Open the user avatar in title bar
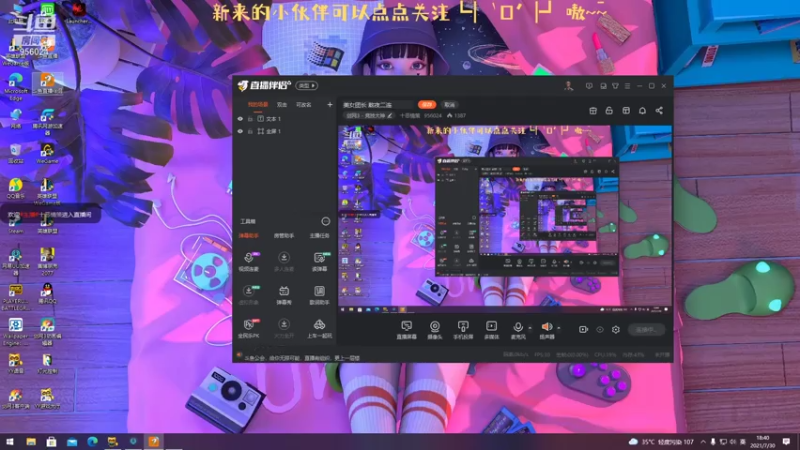Viewport: 800px width, 450px height. pyautogui.click(x=569, y=86)
